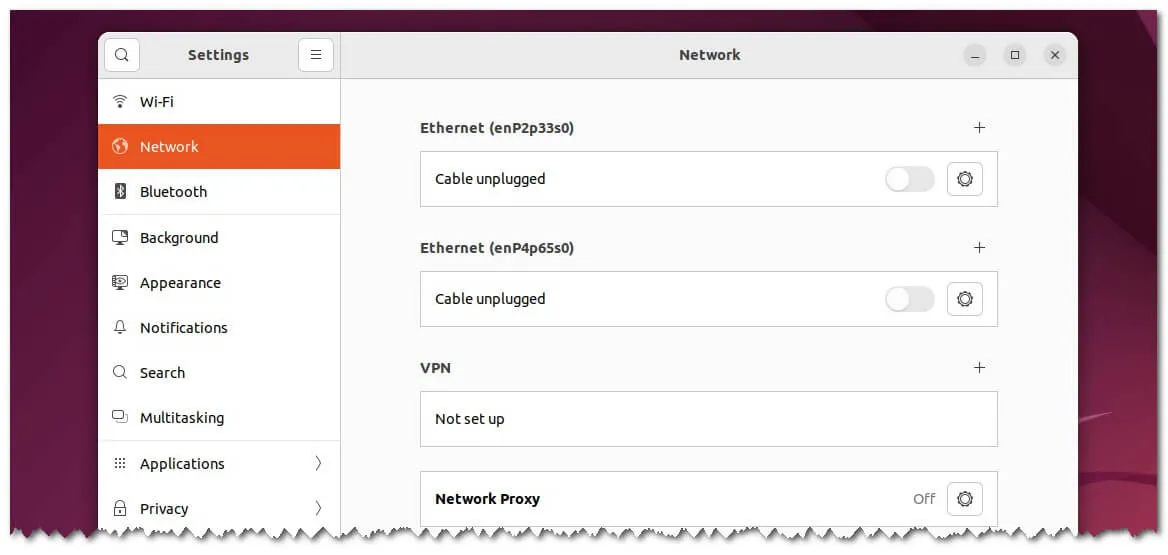1168x555 pixels.
Task: Toggle the Ethernet enP4p65s0 switch
Action: pyautogui.click(x=909, y=299)
